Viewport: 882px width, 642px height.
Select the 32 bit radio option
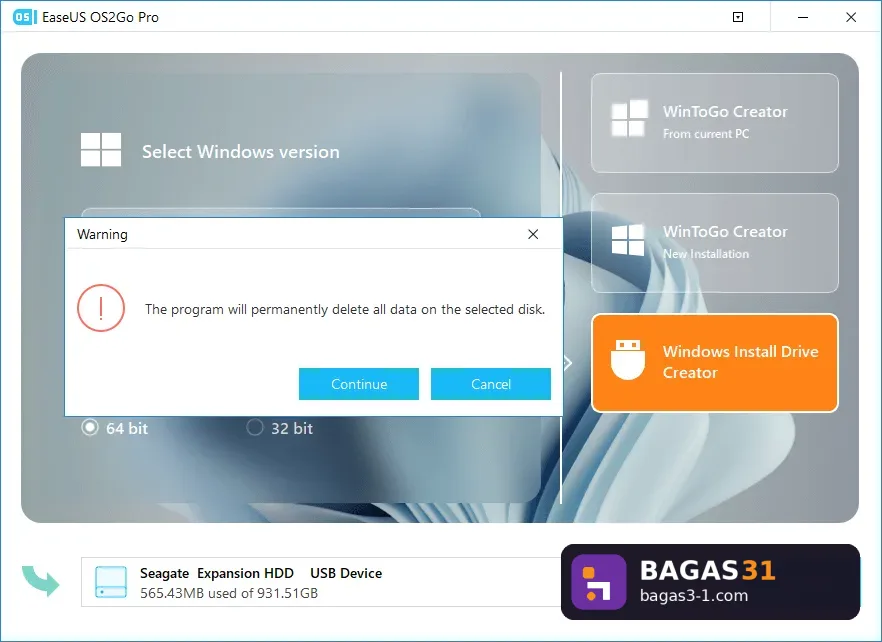[x=255, y=428]
